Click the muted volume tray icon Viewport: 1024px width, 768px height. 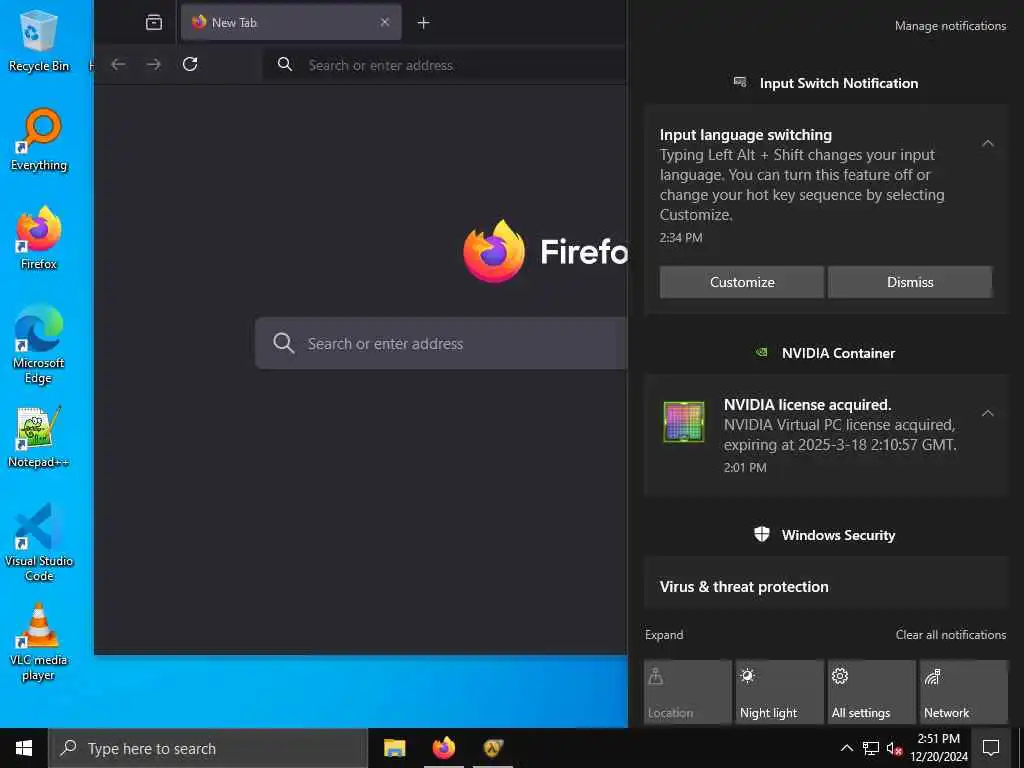[894, 748]
